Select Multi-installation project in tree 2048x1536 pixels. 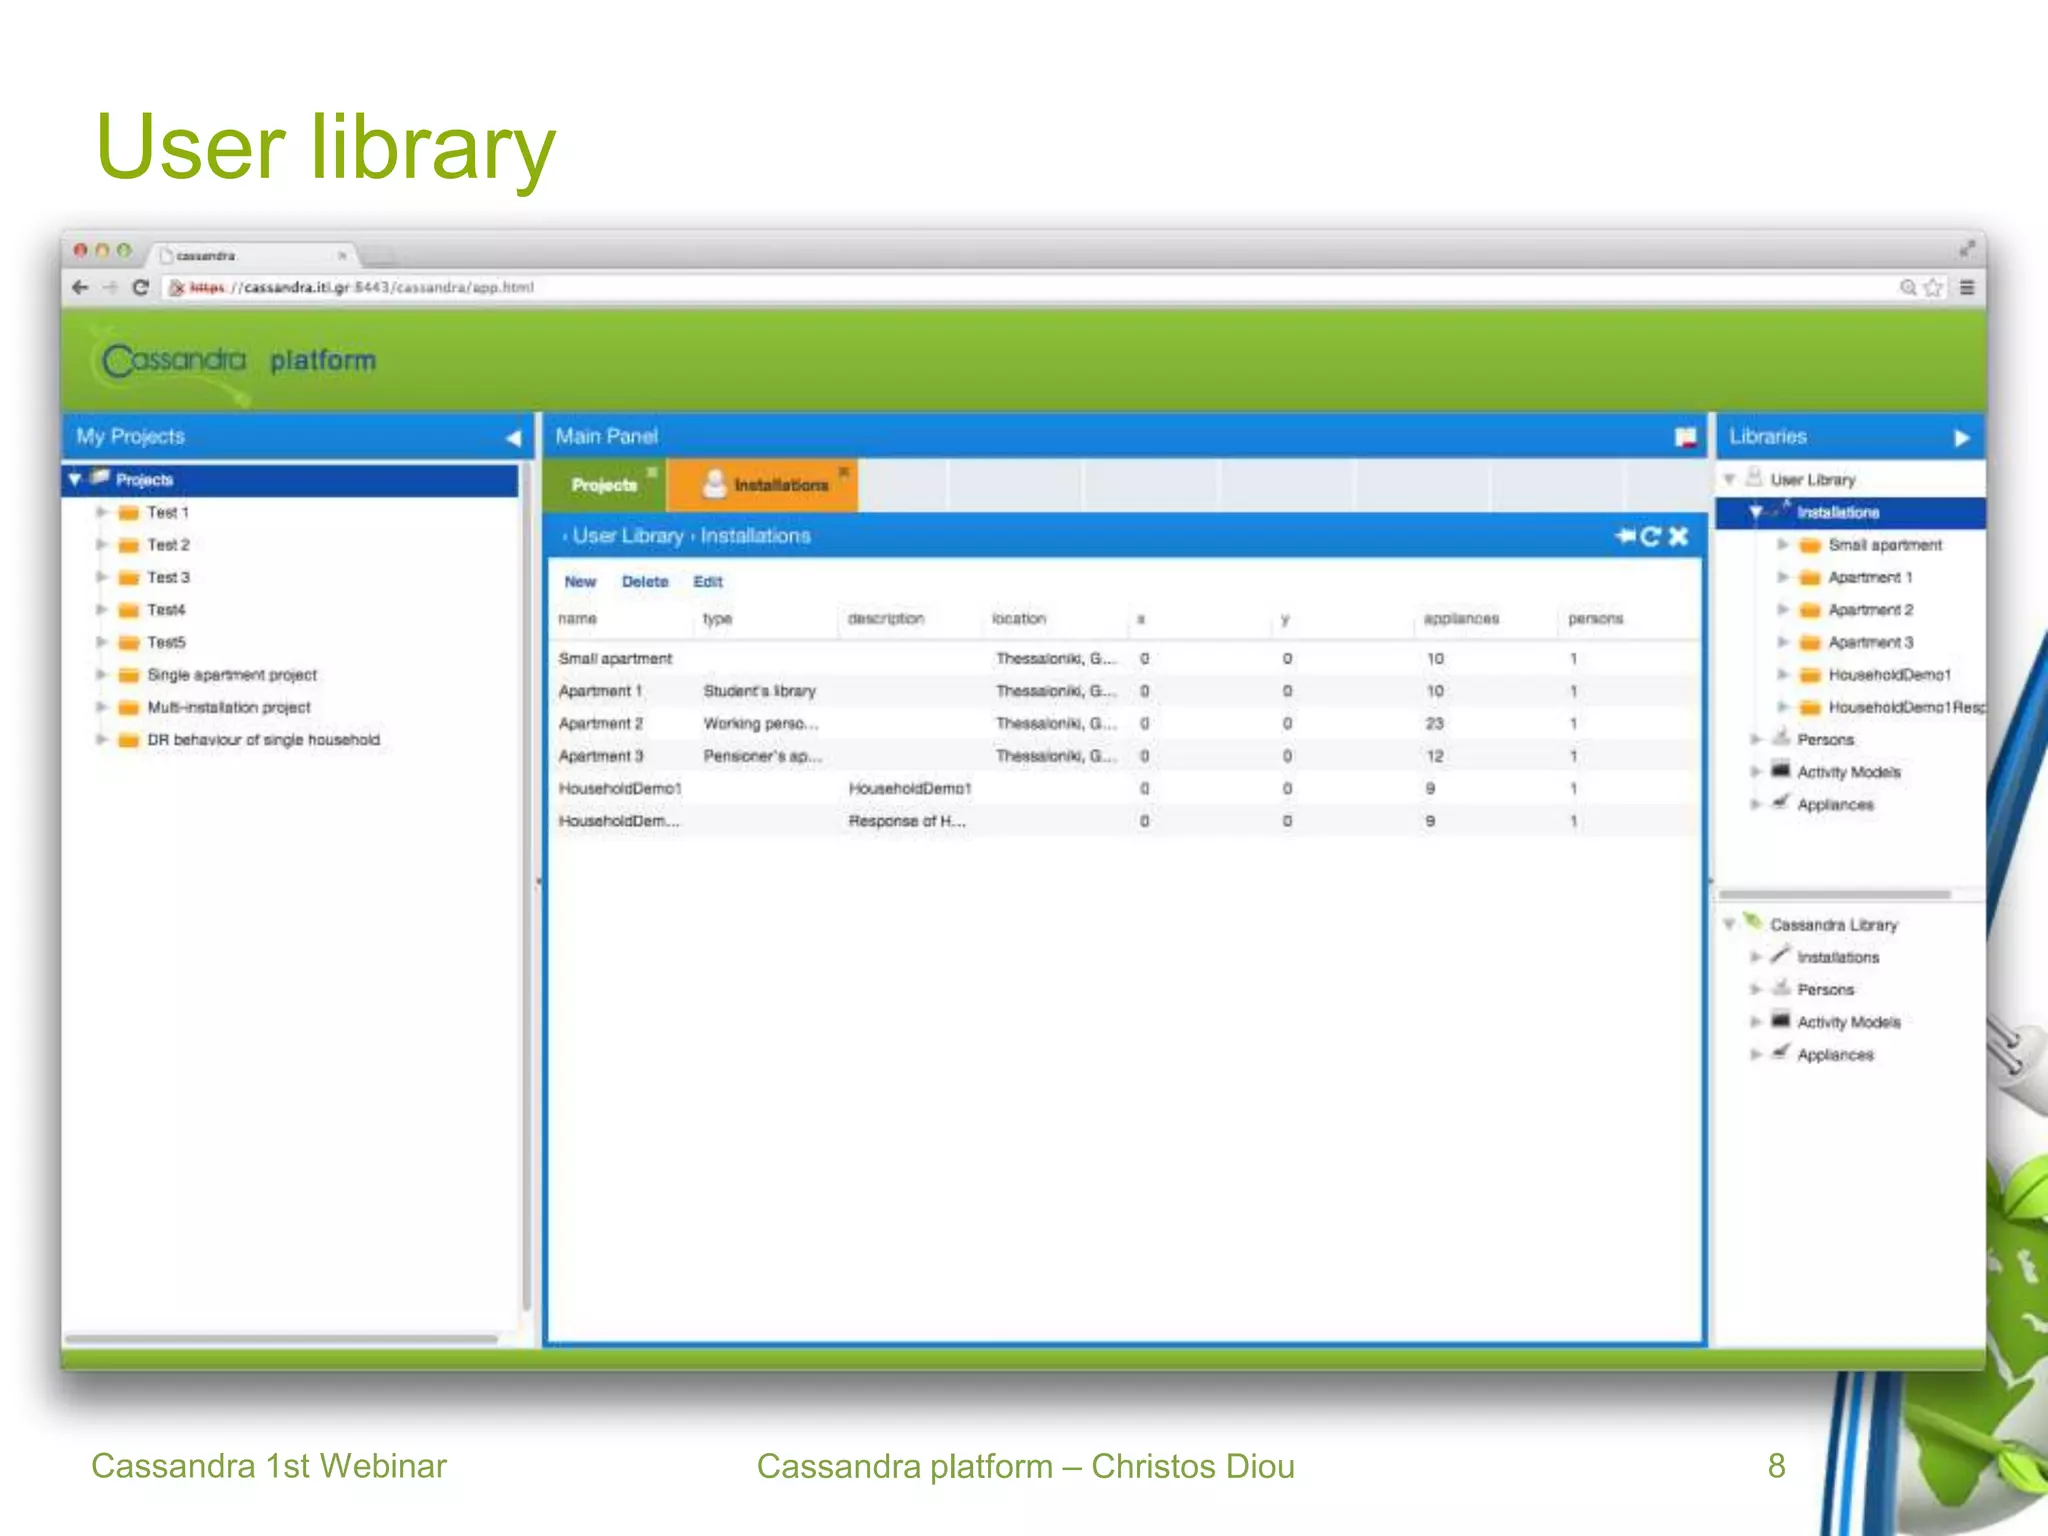pyautogui.click(x=229, y=708)
